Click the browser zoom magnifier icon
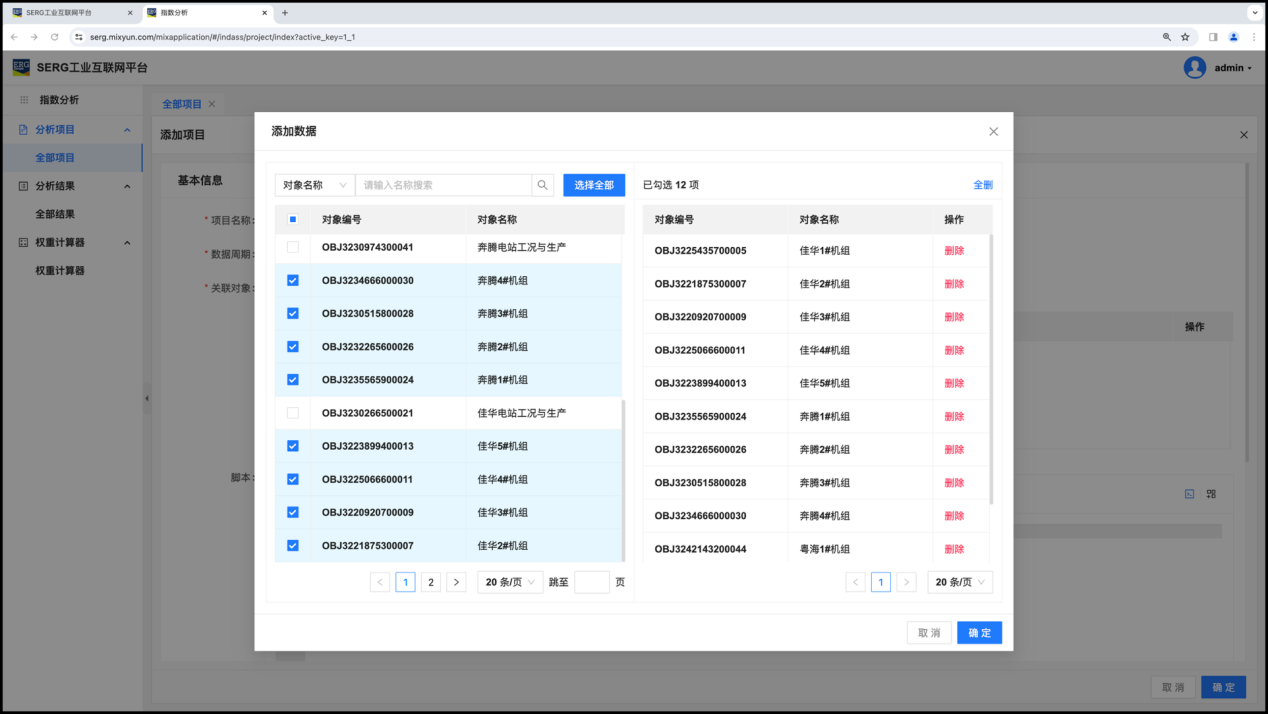This screenshot has height=714, width=1268. point(1166,37)
